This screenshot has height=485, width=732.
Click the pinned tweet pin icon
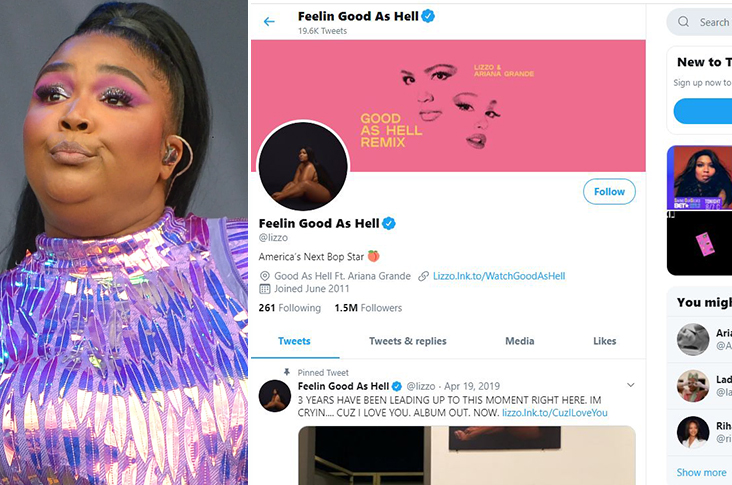pos(287,372)
